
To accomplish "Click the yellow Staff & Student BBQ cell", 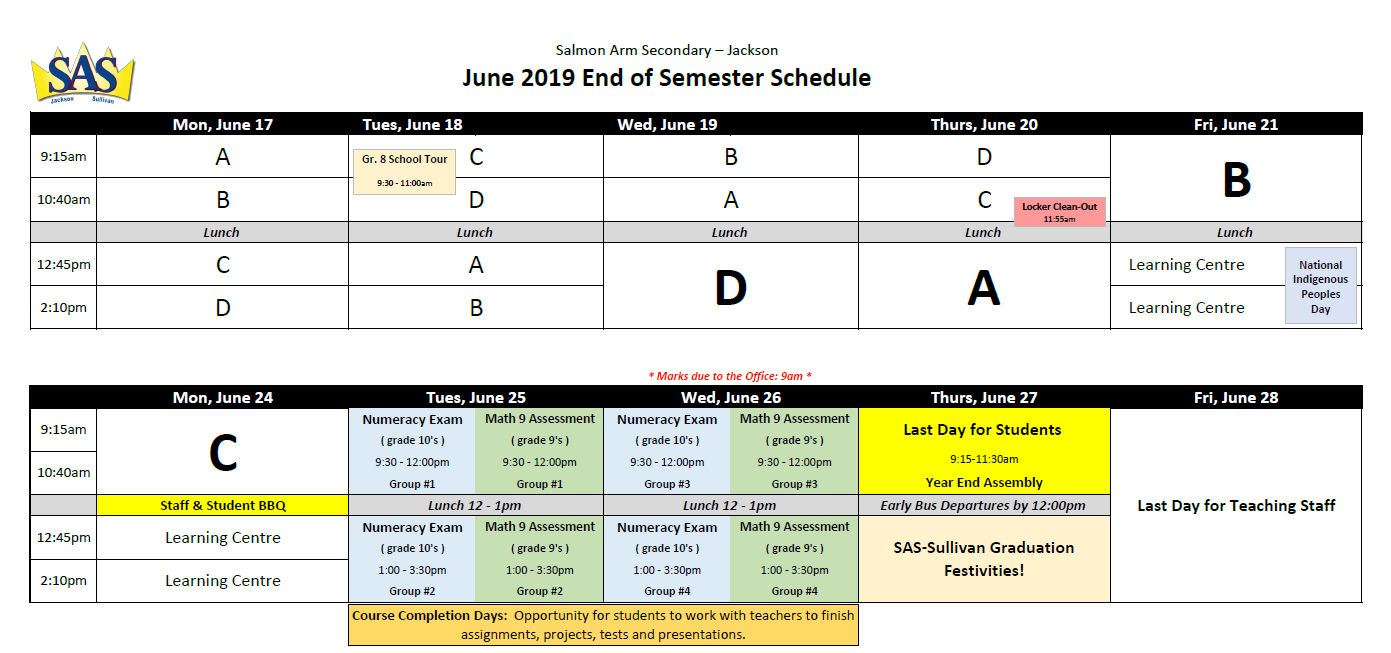I will [222, 505].
